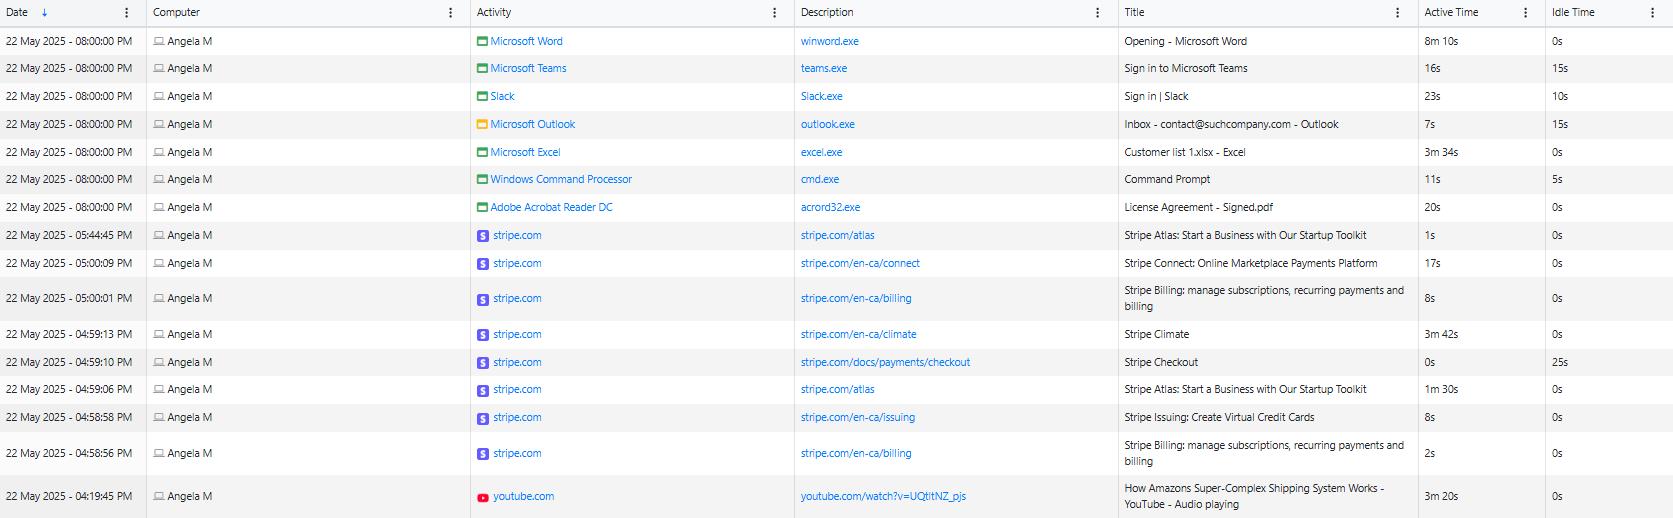Sort by the Idle Time column header
The width and height of the screenshot is (1673, 518).
[x=1573, y=13]
